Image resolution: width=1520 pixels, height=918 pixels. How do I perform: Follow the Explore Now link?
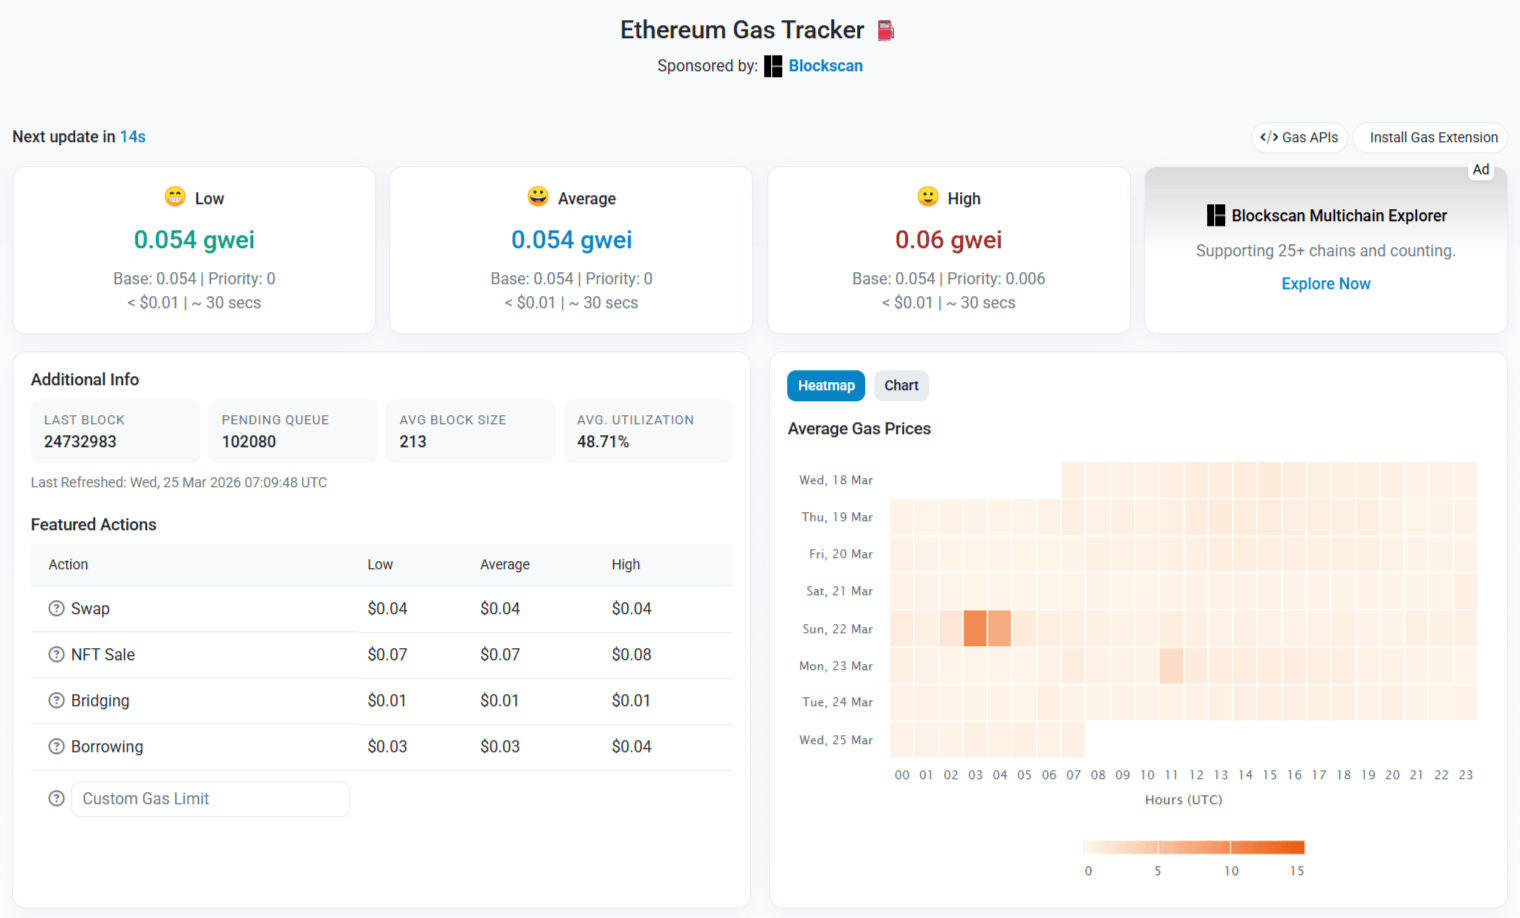tap(1326, 283)
